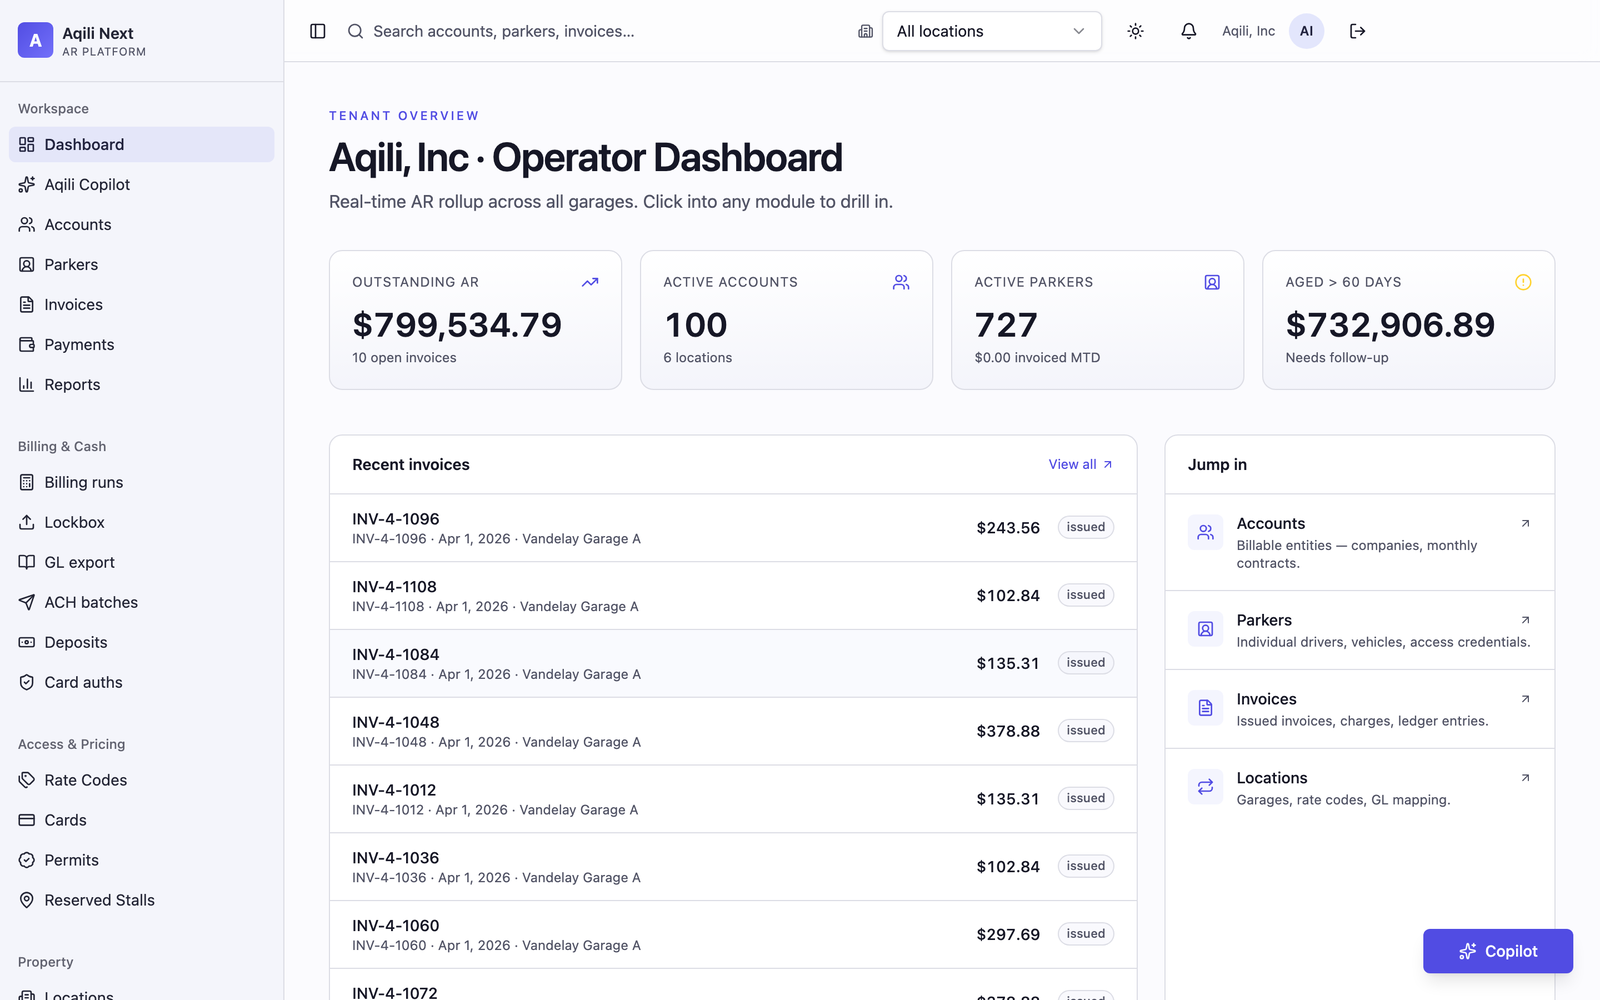
Task: Click the Cards credit card icon
Action: pyautogui.click(x=27, y=820)
